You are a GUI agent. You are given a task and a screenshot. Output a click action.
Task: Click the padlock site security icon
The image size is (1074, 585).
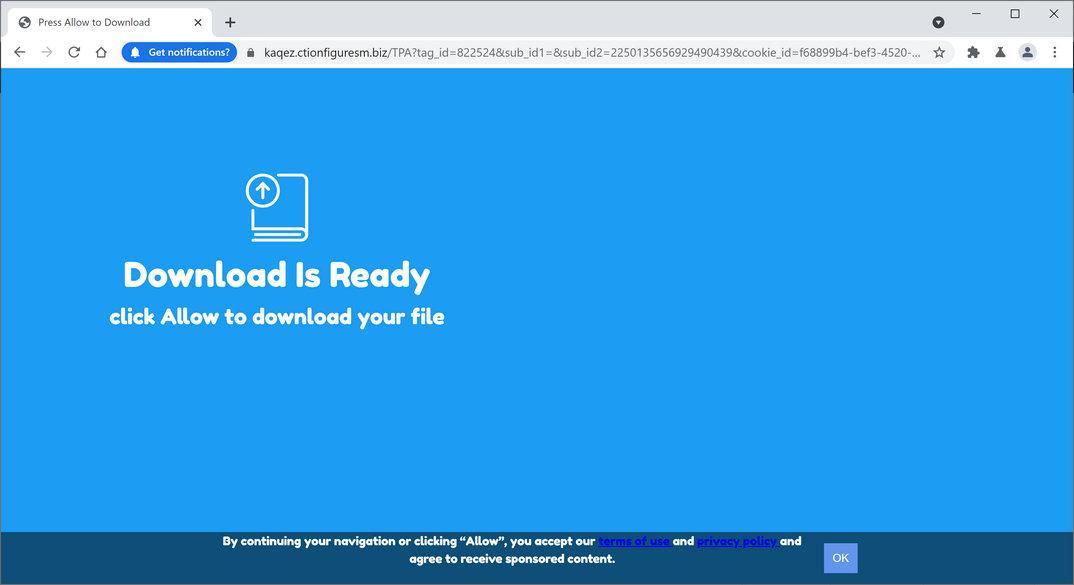point(251,52)
